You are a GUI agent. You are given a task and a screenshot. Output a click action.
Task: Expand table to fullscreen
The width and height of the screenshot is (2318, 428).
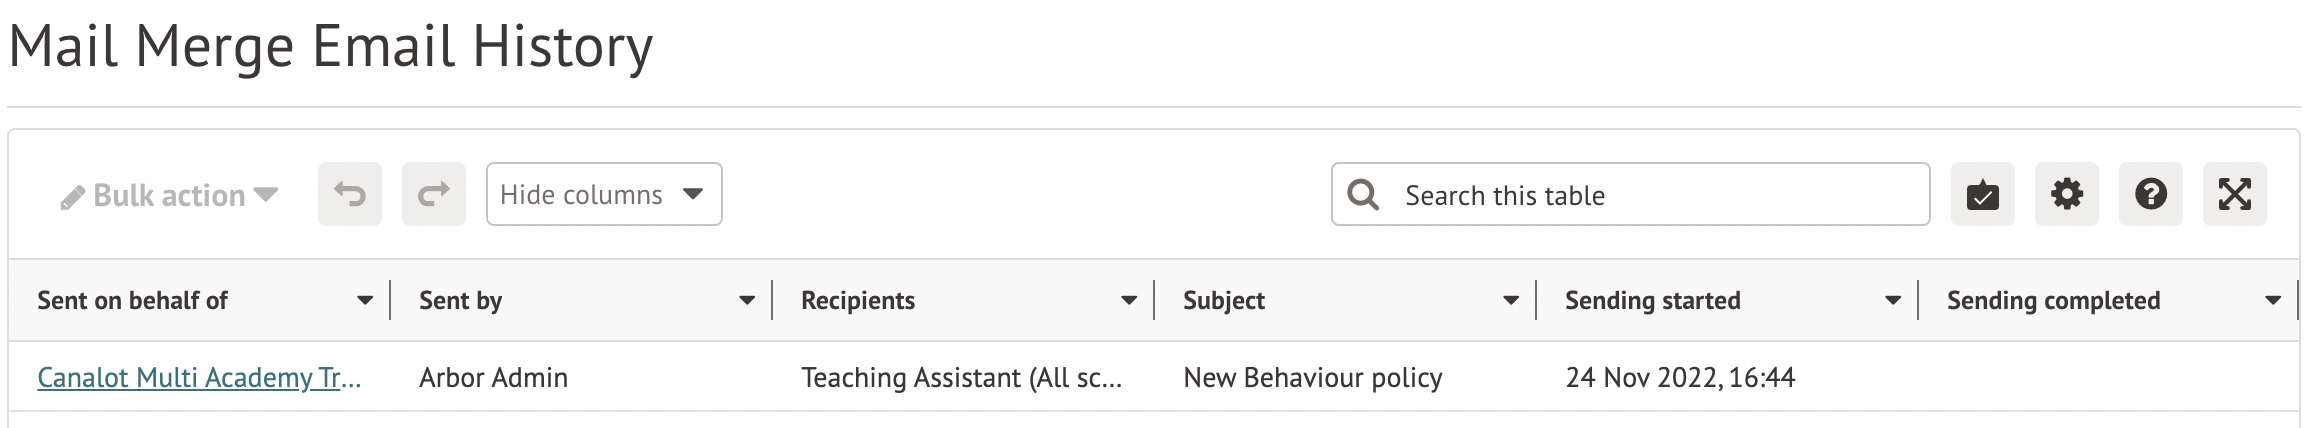coord(2234,194)
